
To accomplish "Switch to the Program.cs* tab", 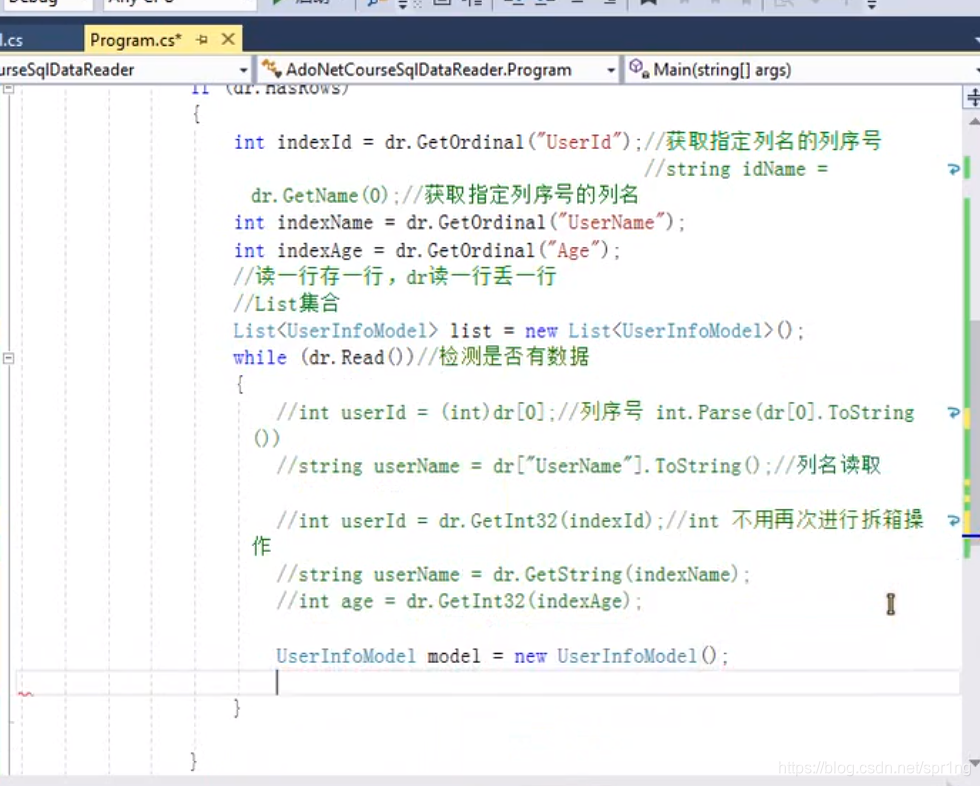I will tap(136, 40).
